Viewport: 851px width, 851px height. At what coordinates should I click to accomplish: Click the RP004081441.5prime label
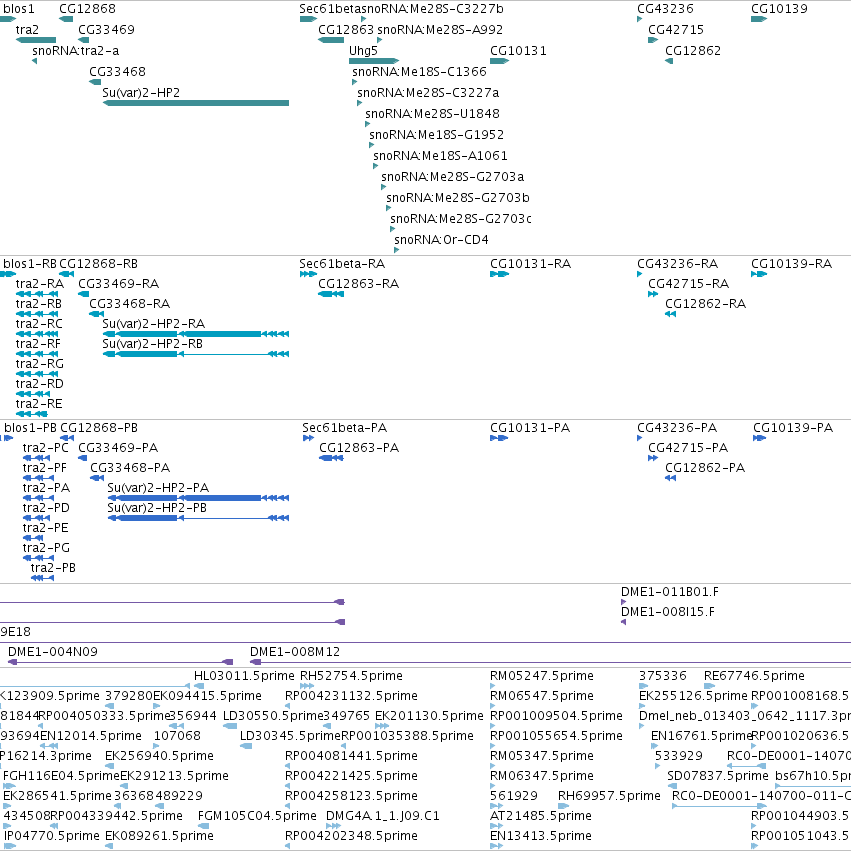(351, 755)
